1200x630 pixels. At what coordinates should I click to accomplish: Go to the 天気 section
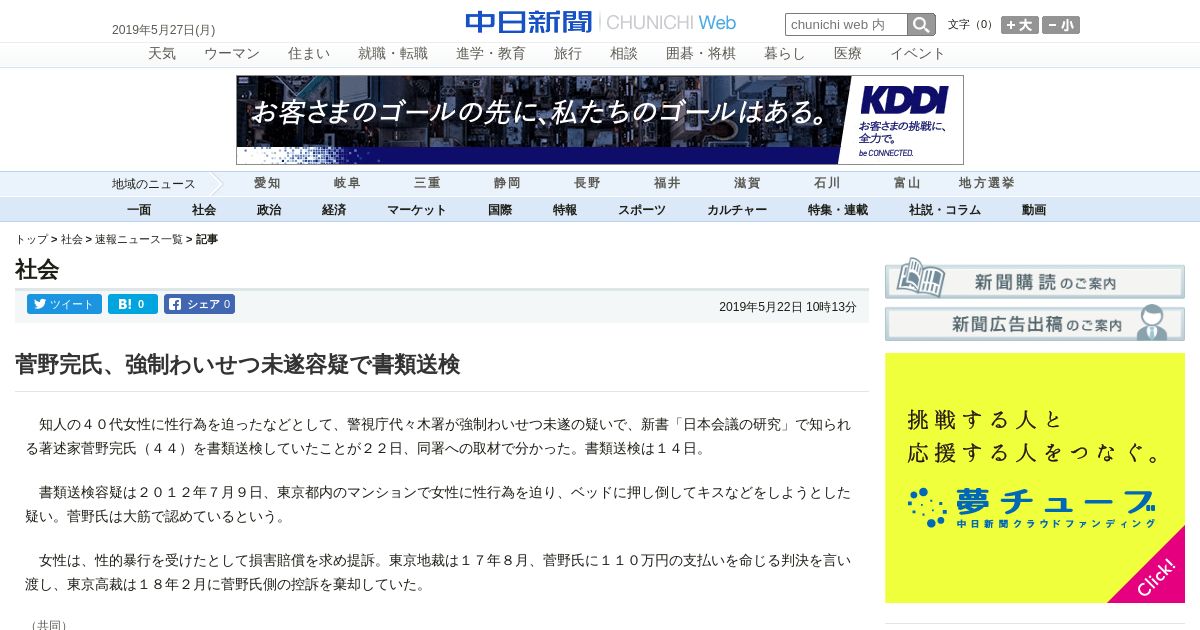point(162,54)
